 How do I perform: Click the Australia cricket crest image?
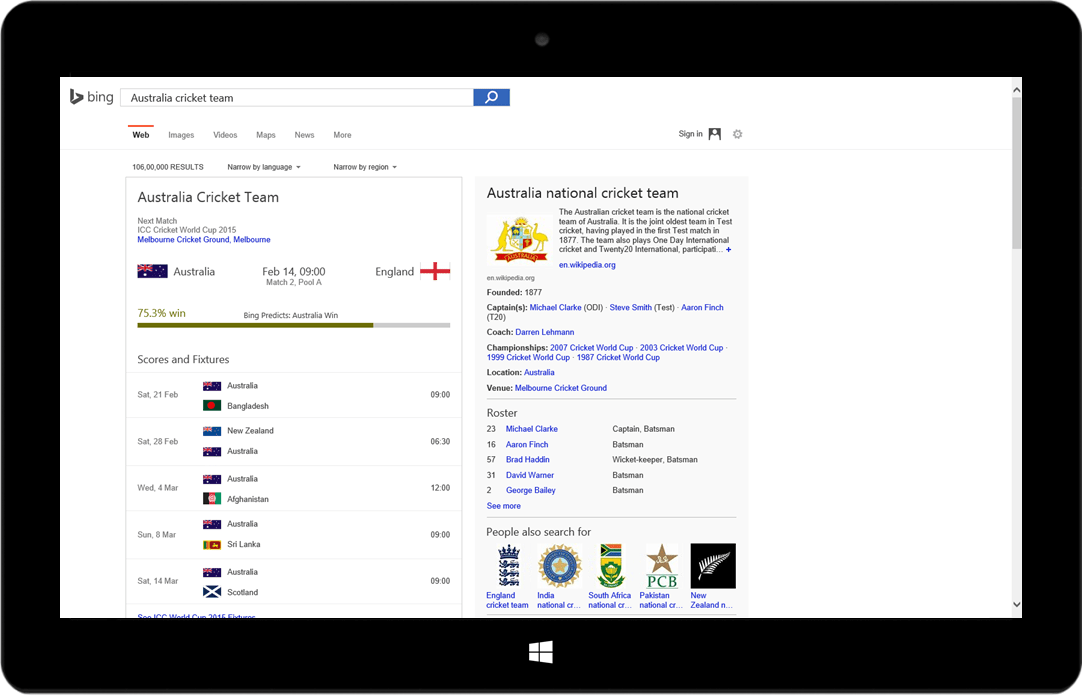click(x=520, y=239)
